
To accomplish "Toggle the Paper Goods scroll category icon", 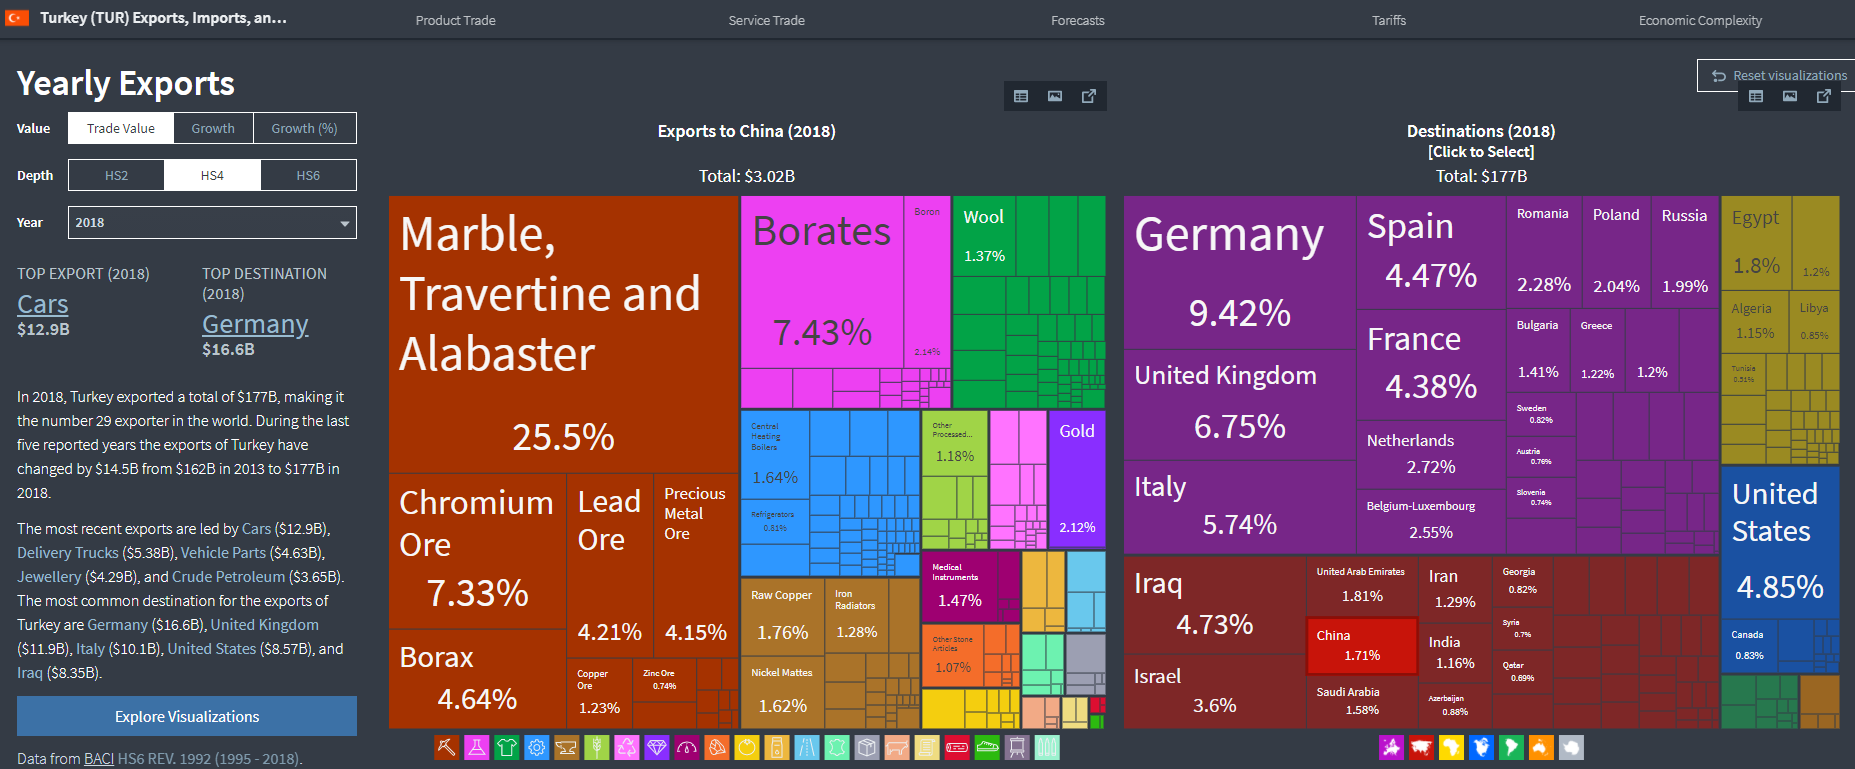I will pos(926,747).
